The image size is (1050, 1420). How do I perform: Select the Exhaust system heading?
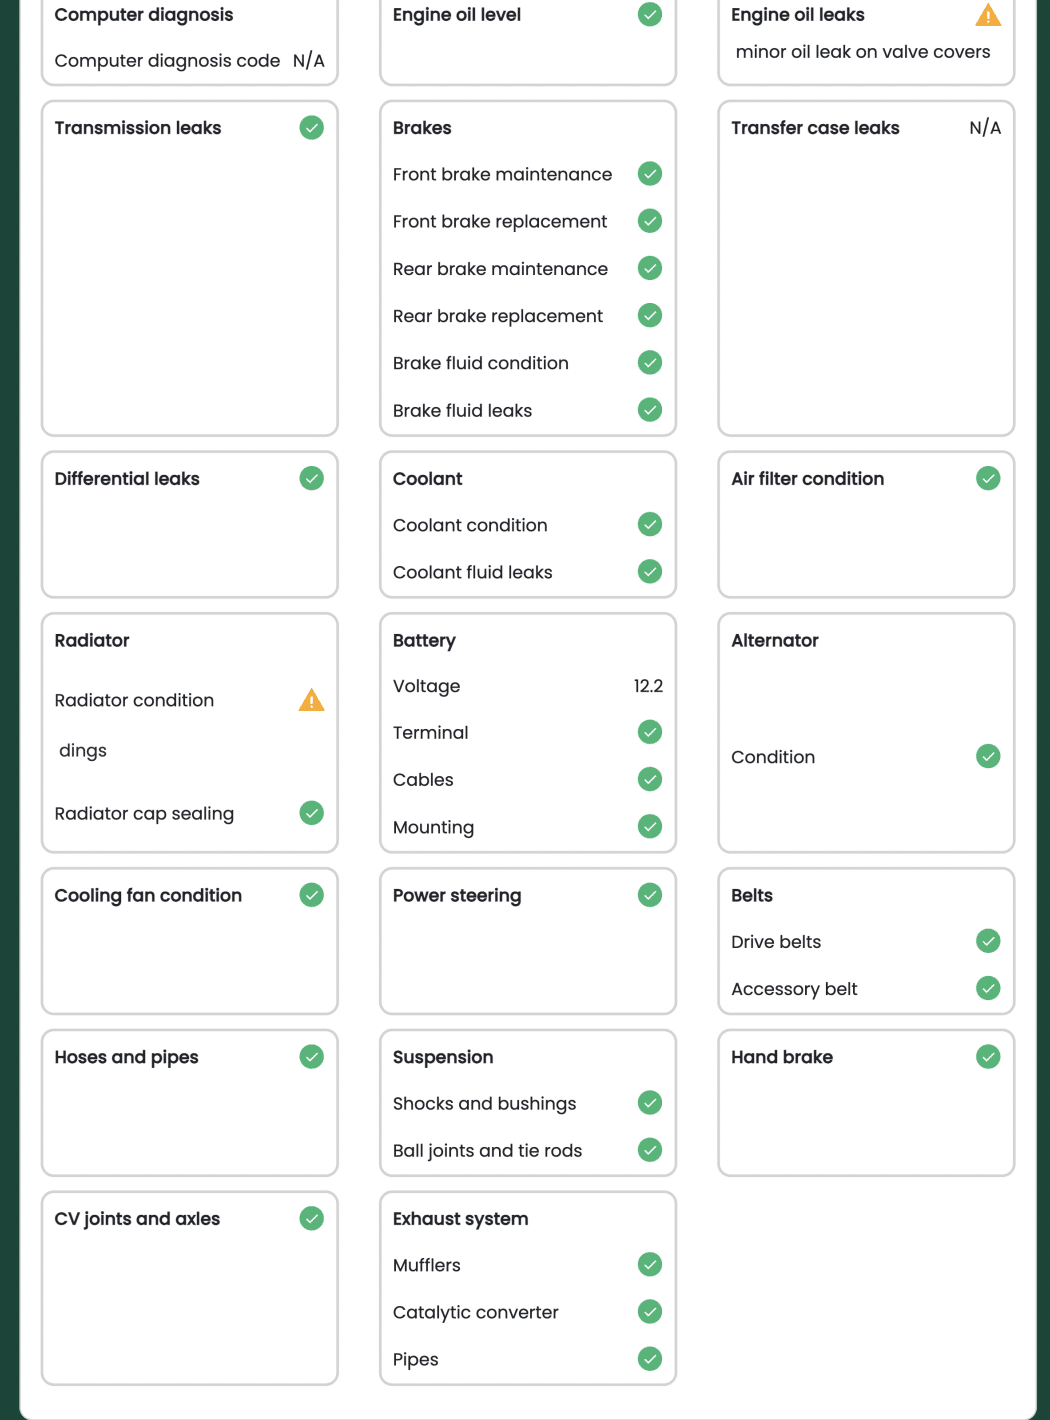pyautogui.click(x=460, y=1218)
